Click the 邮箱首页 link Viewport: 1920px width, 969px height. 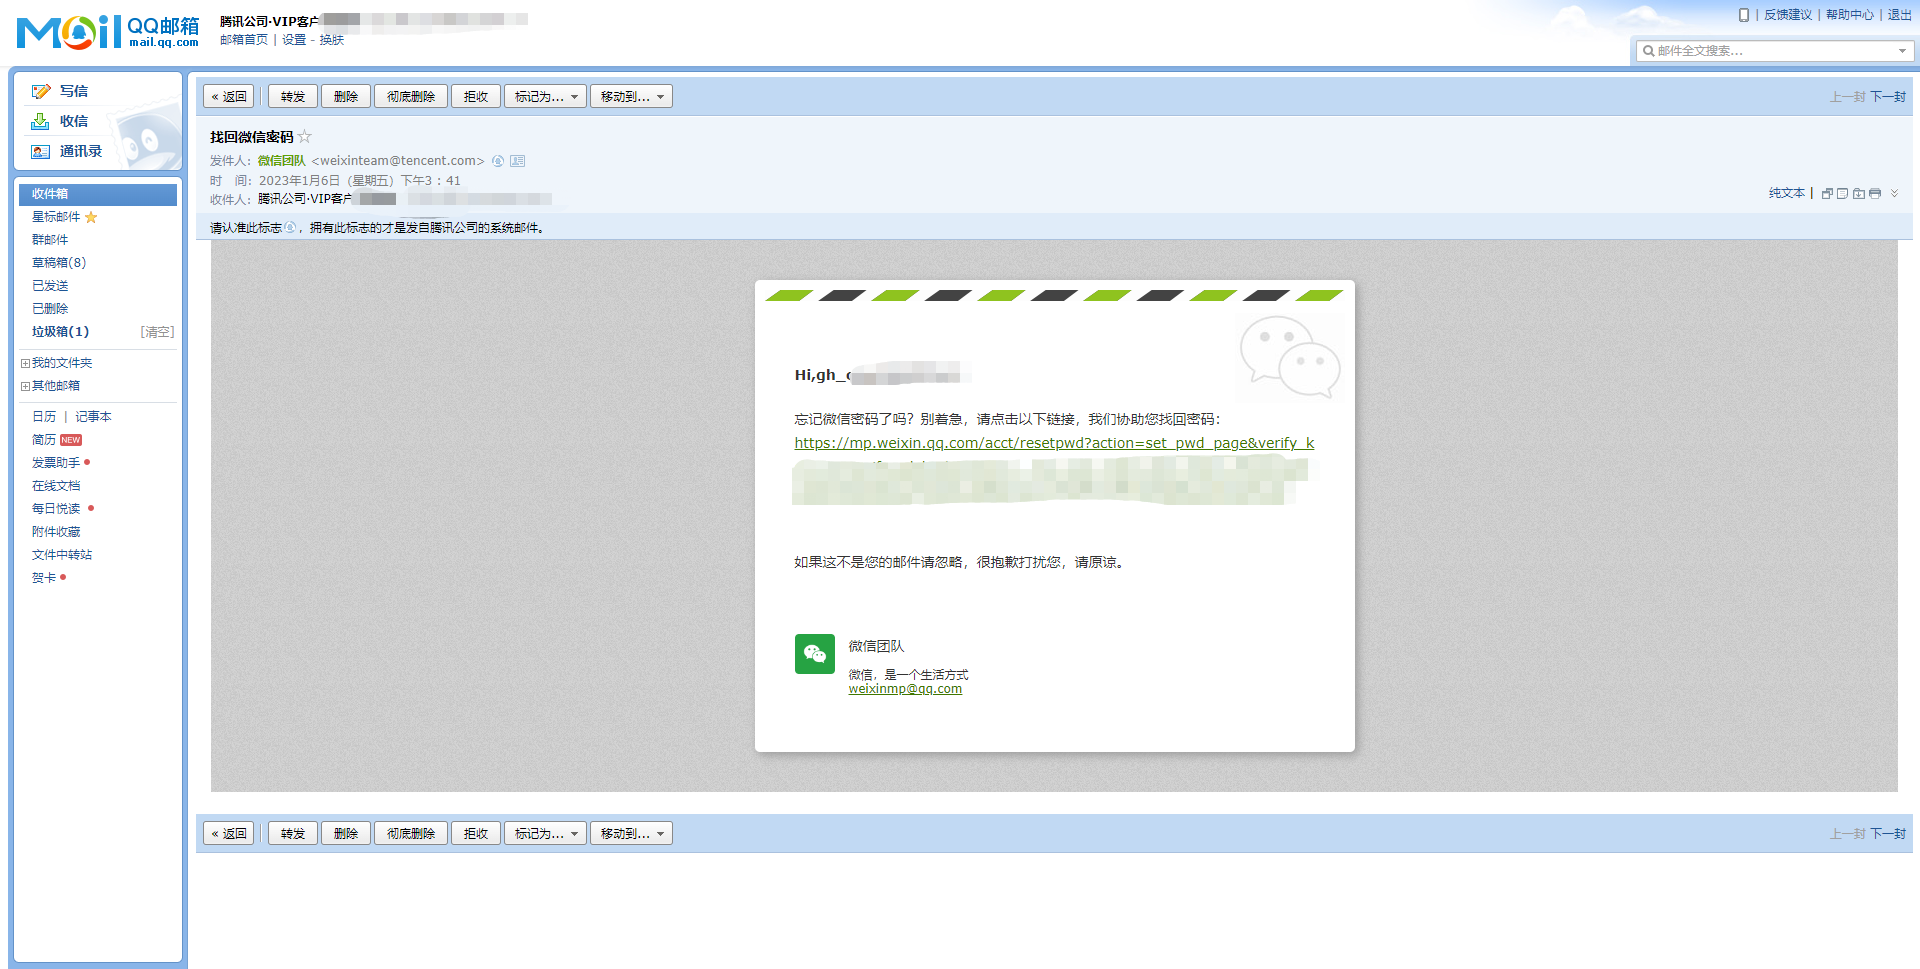click(x=244, y=40)
